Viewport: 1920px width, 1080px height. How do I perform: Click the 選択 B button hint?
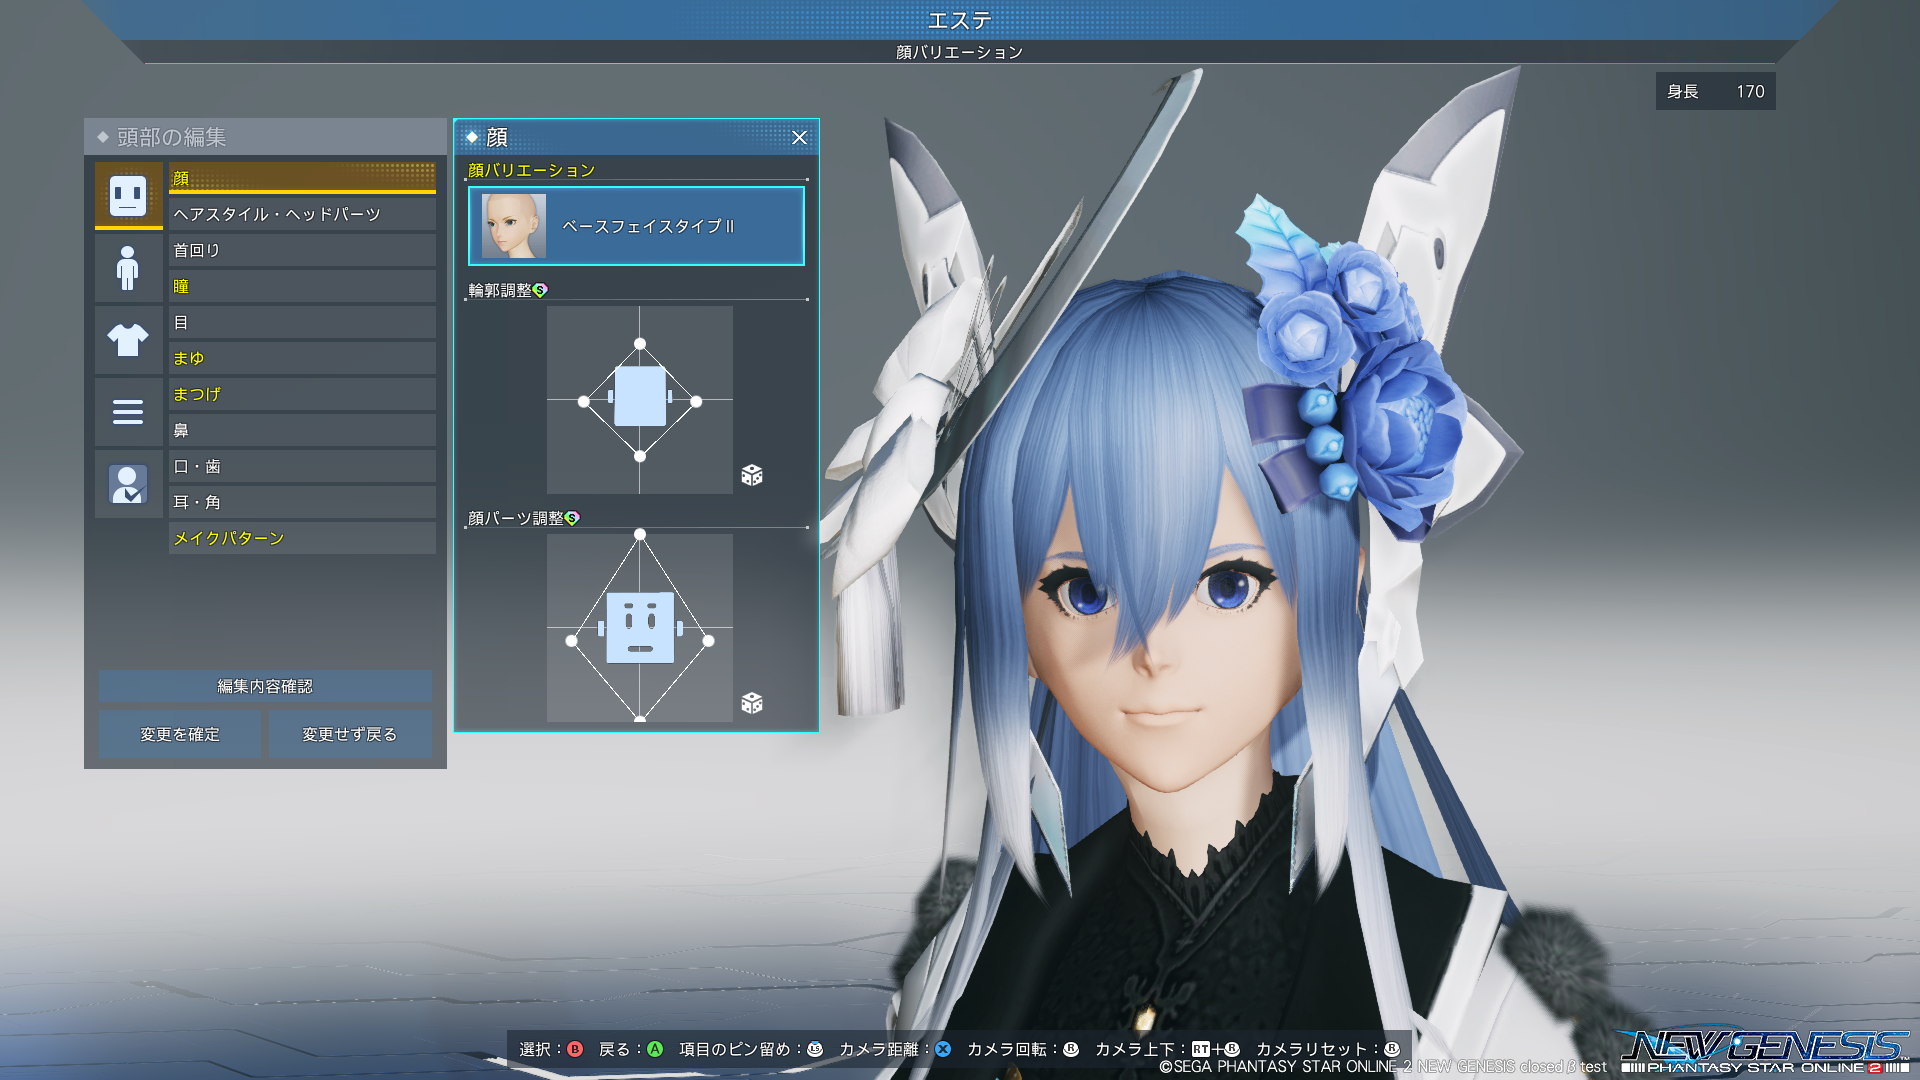(551, 1049)
